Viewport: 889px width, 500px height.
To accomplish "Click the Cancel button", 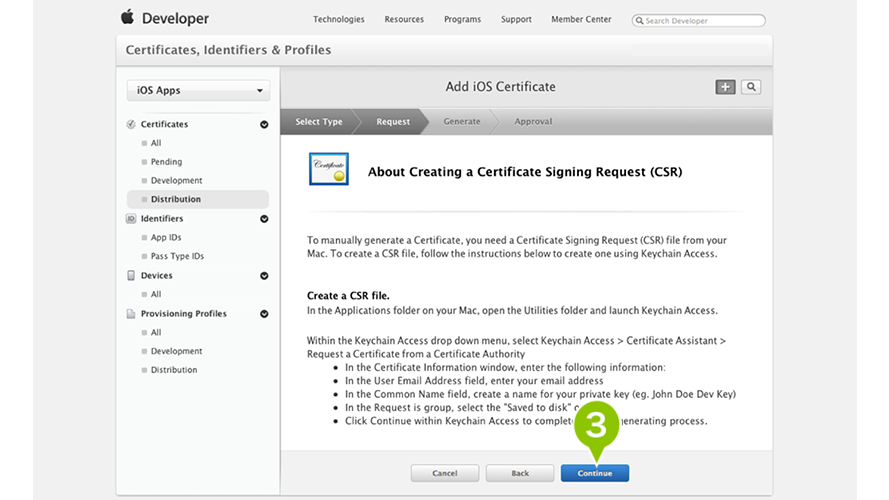I will point(445,473).
